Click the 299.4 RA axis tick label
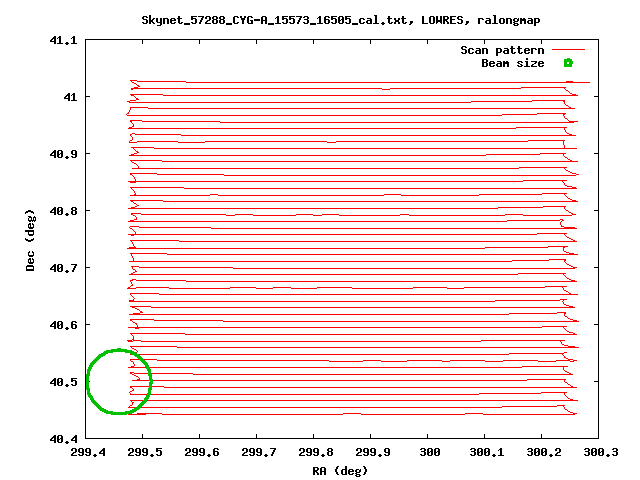Image resolution: width=640 pixels, height=480 pixels. point(88,452)
